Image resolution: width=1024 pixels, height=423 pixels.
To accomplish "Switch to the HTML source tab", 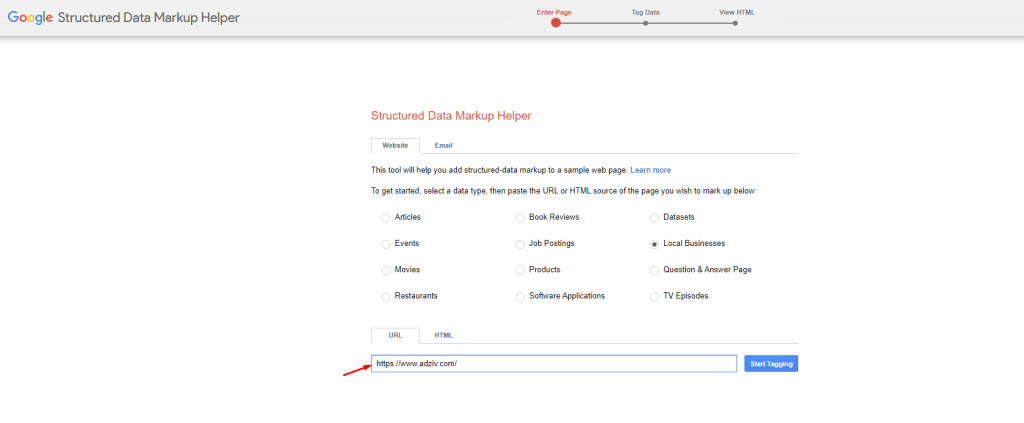I will 443,336.
